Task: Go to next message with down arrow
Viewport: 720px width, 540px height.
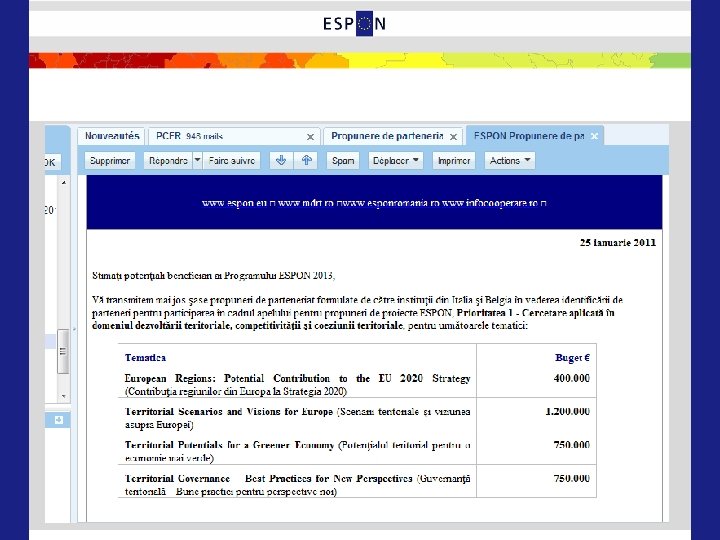Action: 281,161
